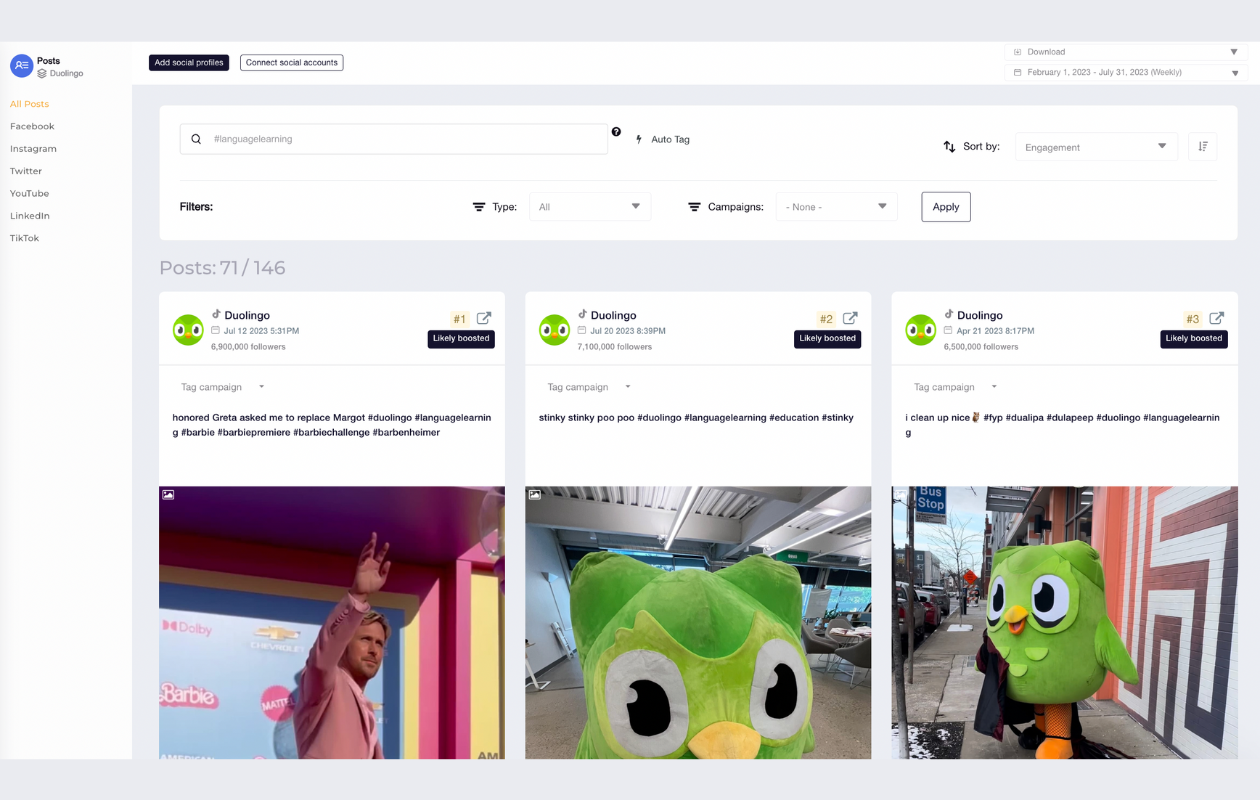The width and height of the screenshot is (1260, 800).
Task: Open the Duo owl bus stop image
Action: click(x=1065, y=622)
